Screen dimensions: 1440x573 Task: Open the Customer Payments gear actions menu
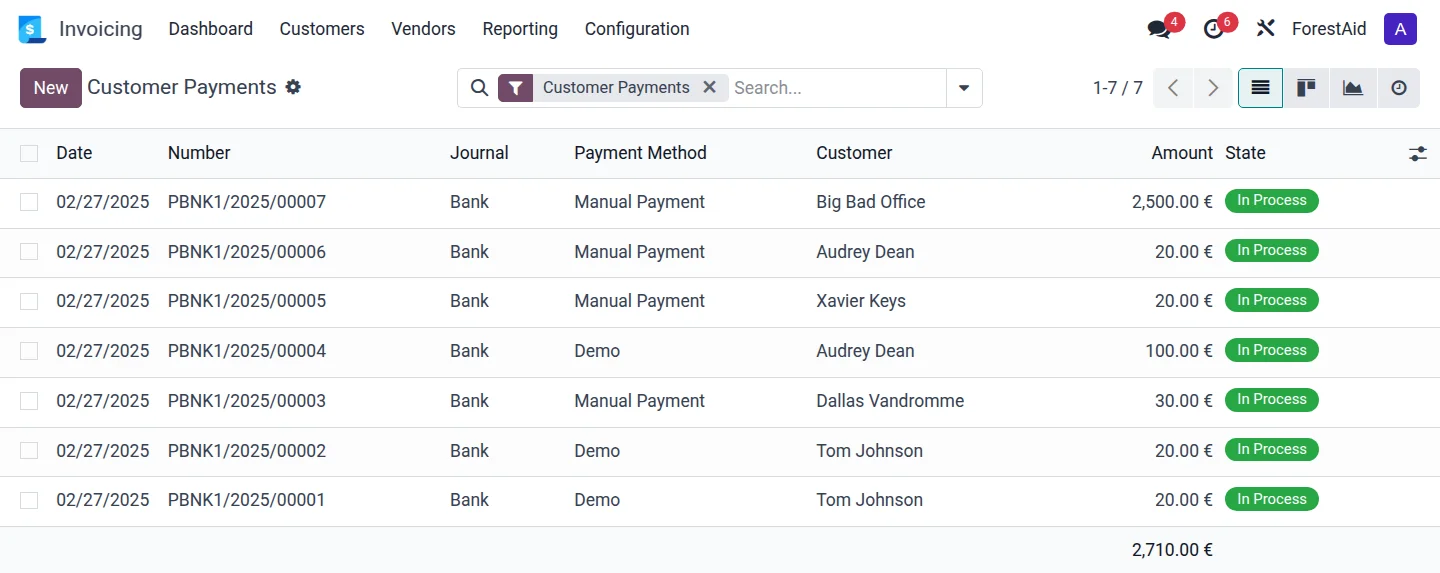point(293,87)
